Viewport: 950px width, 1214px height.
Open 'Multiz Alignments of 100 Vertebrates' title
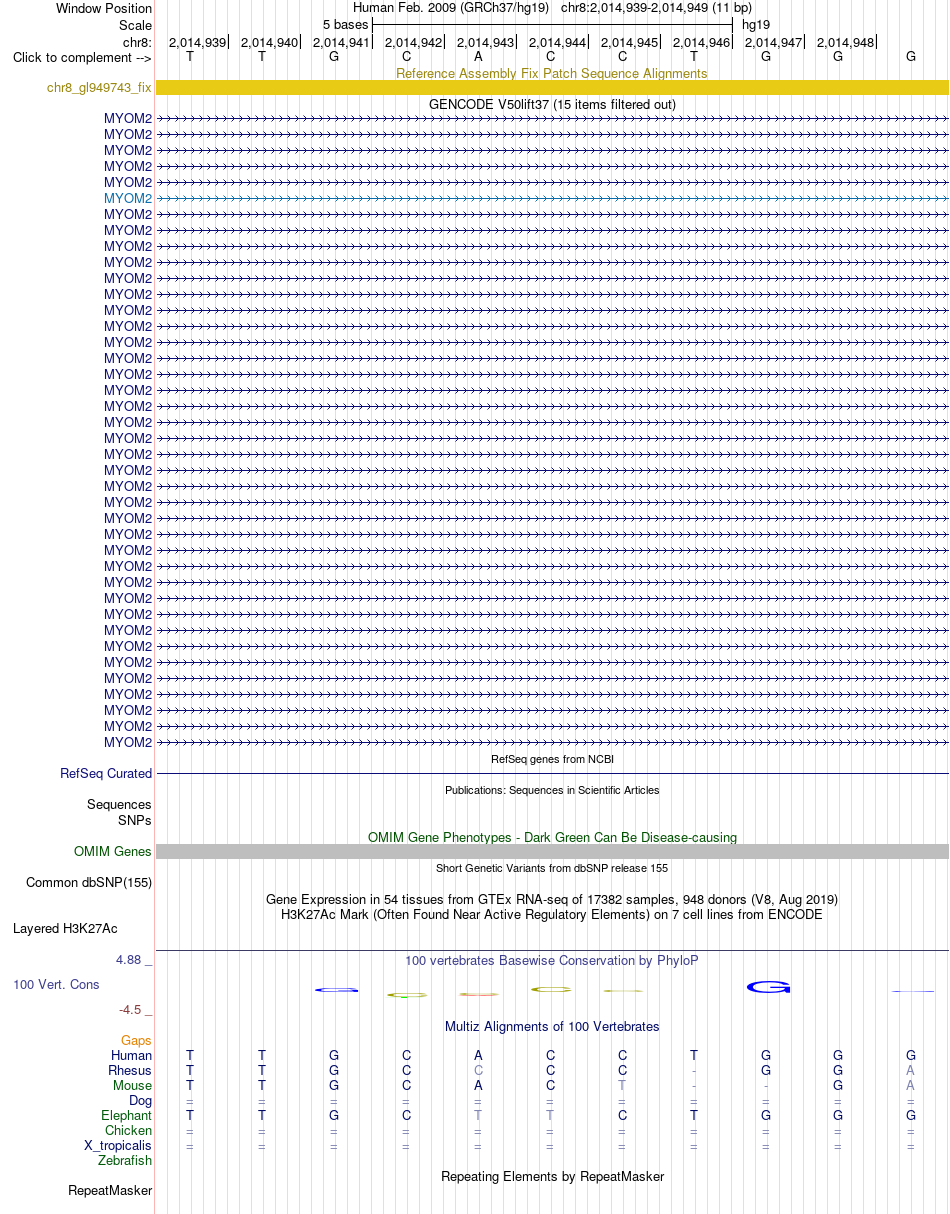tap(552, 1027)
